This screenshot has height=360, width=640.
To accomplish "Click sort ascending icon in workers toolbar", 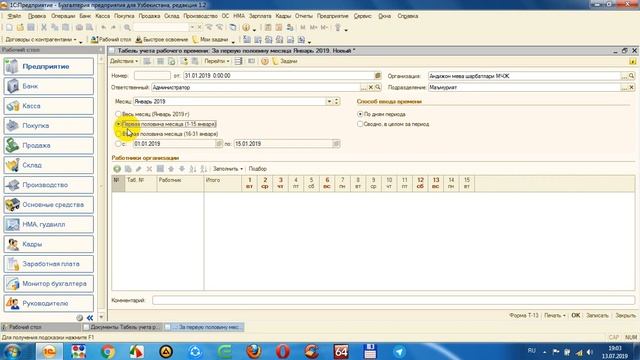I will [x=193, y=169].
